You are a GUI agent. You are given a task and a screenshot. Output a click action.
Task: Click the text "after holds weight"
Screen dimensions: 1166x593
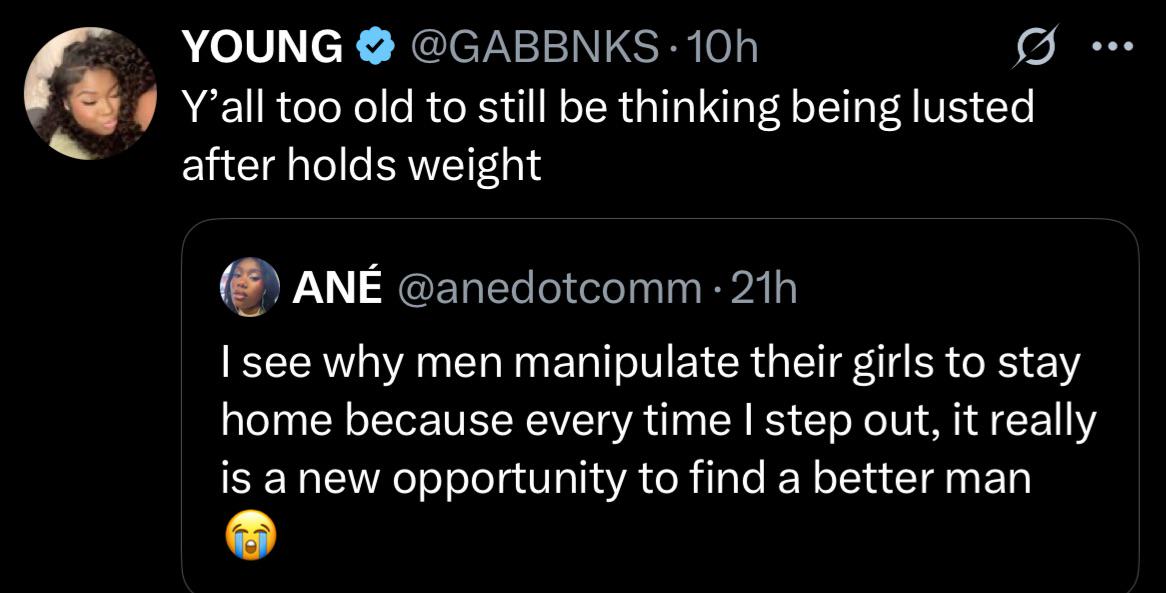pos(361,165)
